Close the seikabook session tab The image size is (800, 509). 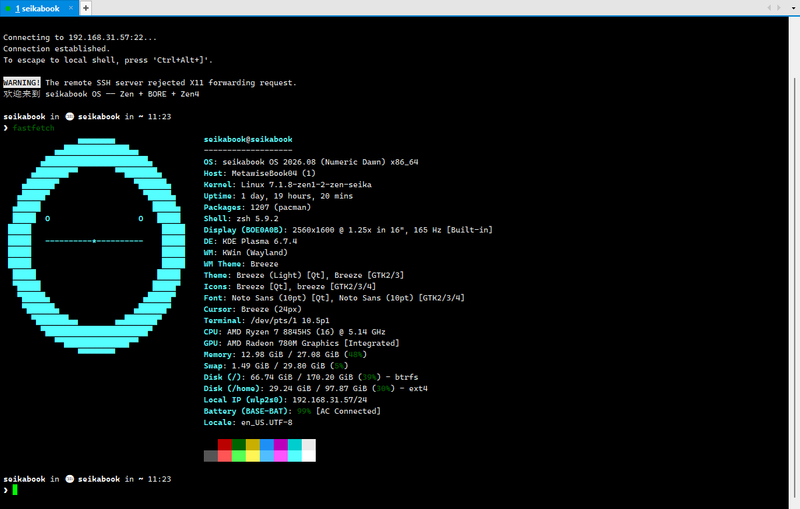pos(71,8)
